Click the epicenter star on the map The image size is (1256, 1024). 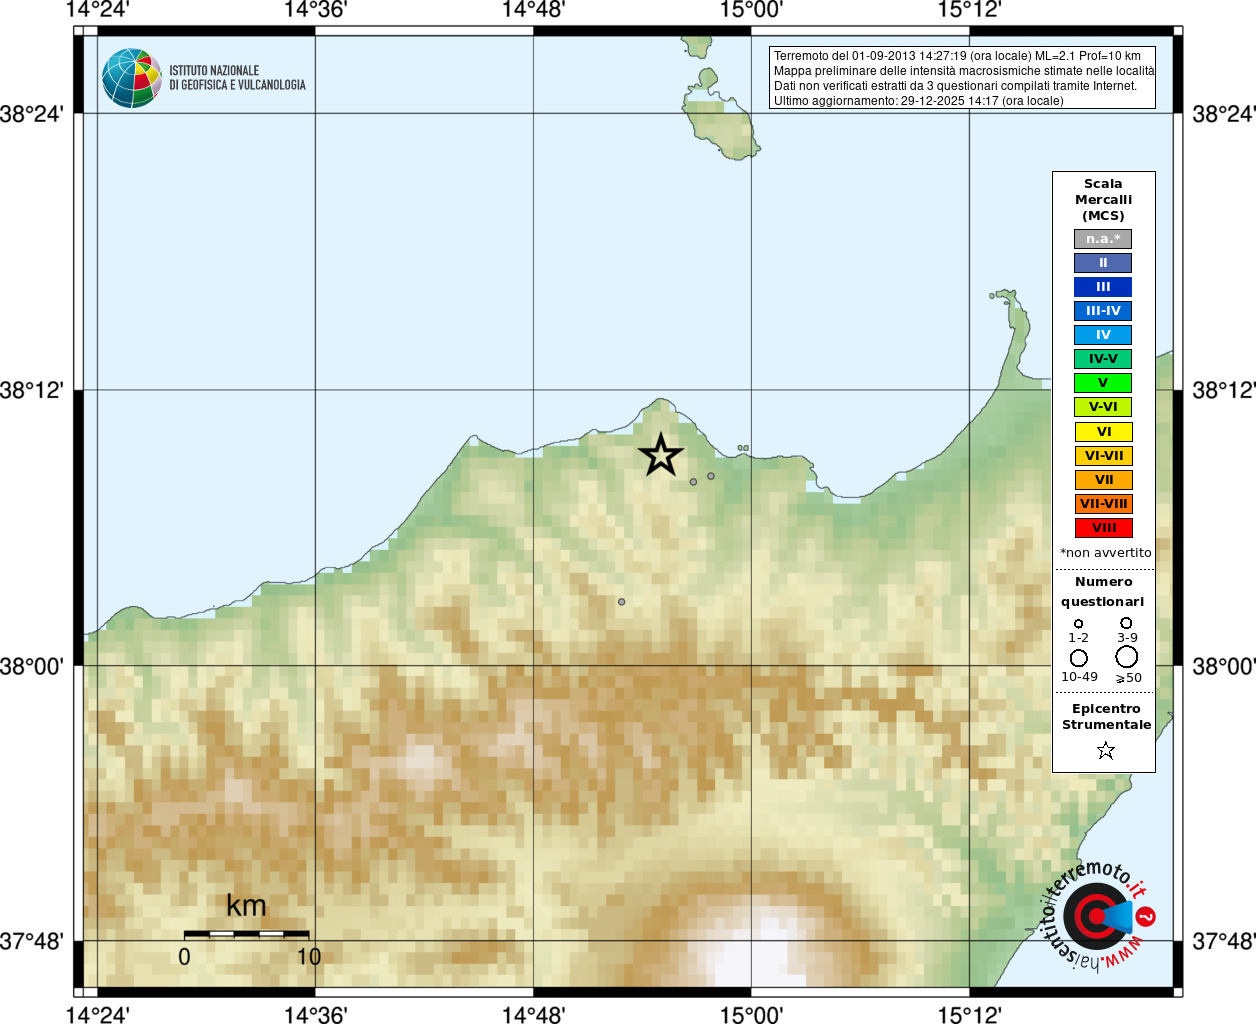(660, 455)
